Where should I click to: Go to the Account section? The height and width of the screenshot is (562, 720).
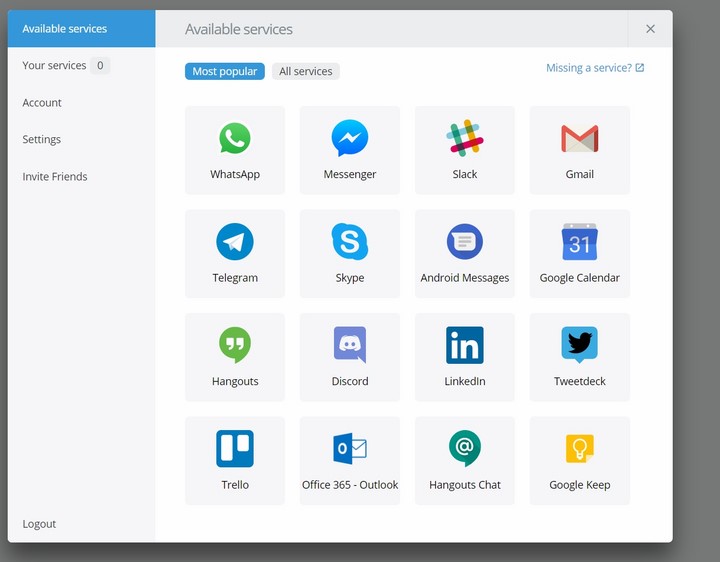click(x=42, y=103)
